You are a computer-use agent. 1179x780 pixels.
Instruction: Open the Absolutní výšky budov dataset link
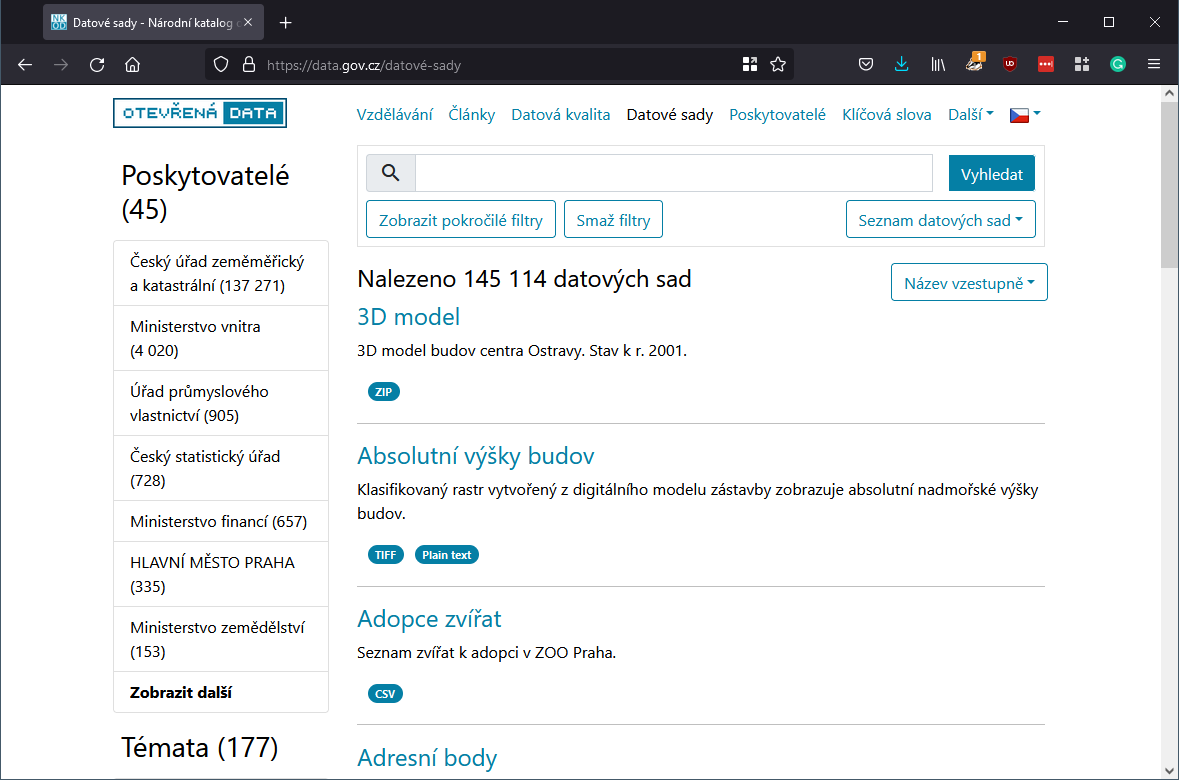(476, 455)
